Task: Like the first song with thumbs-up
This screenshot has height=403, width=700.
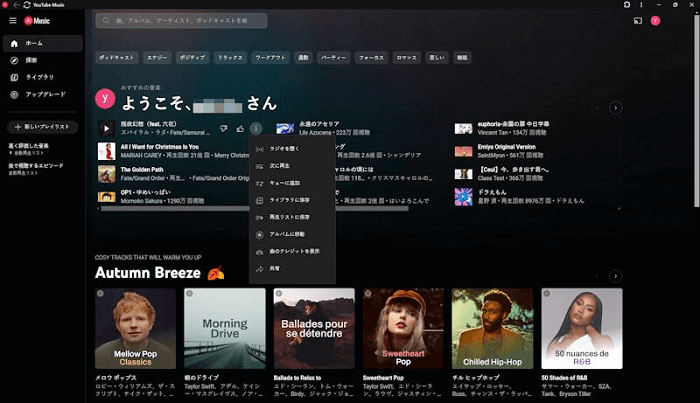Action: coord(240,129)
